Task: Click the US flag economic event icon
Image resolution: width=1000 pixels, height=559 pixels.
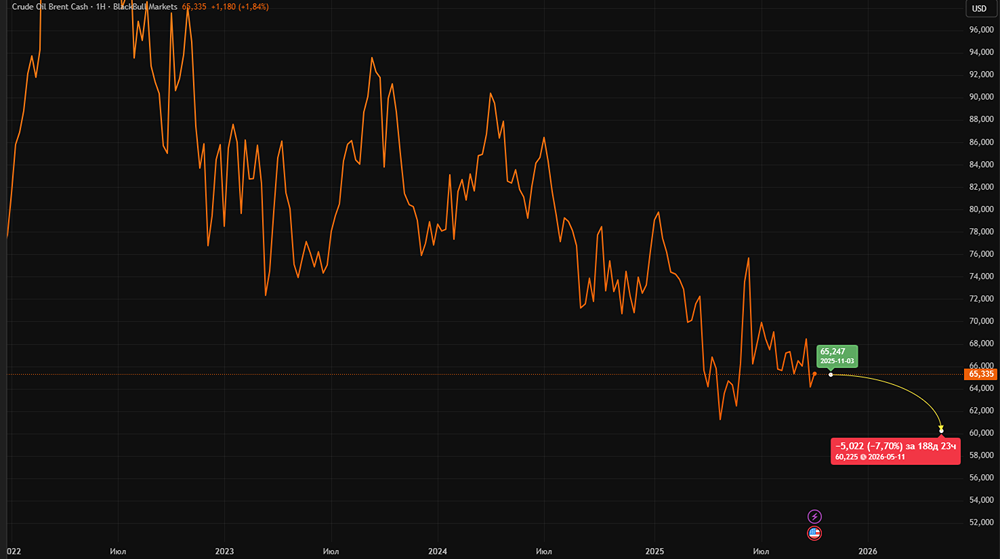Action: pyautogui.click(x=814, y=533)
